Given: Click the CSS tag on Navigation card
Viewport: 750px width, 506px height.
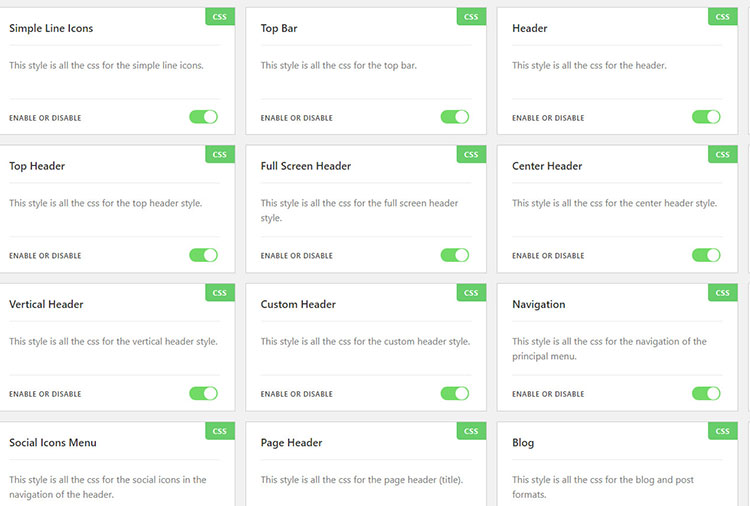Looking at the screenshot, I should point(723,293).
